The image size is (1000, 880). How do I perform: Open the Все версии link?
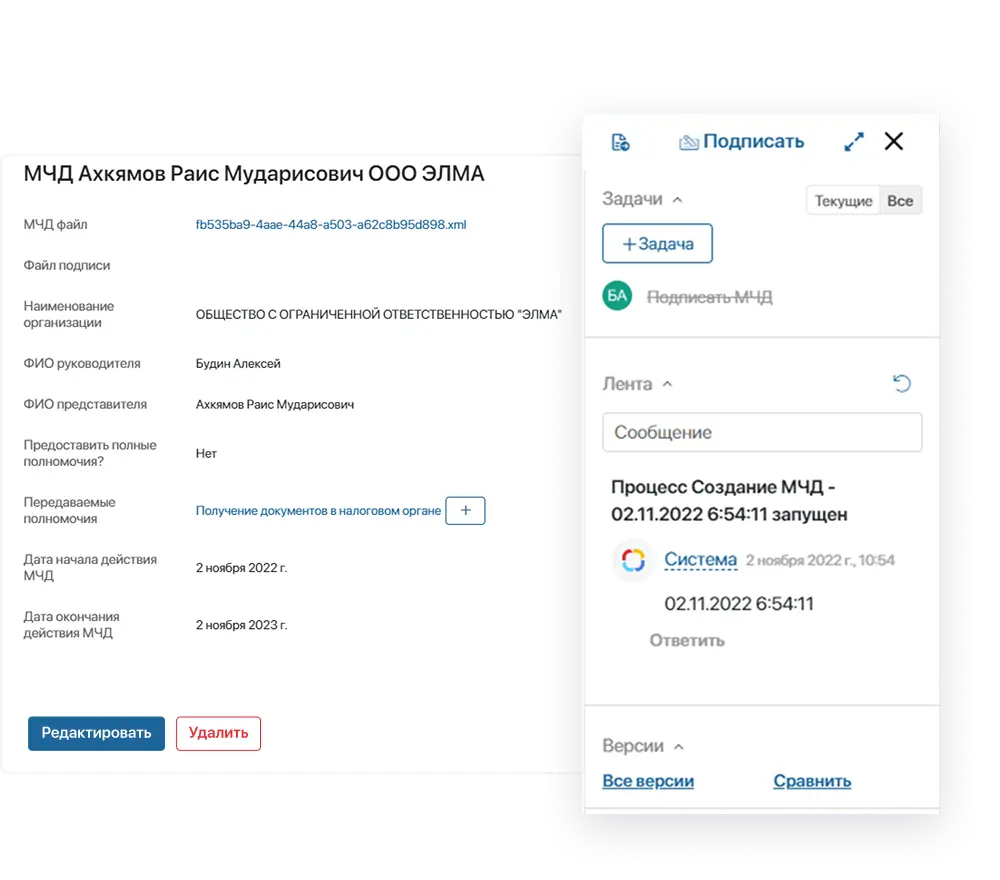[x=648, y=781]
